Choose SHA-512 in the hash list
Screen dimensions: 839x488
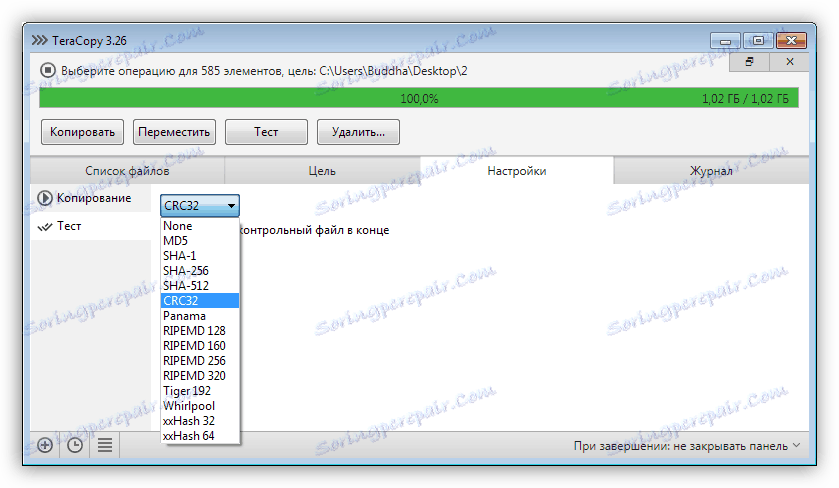(x=200, y=286)
